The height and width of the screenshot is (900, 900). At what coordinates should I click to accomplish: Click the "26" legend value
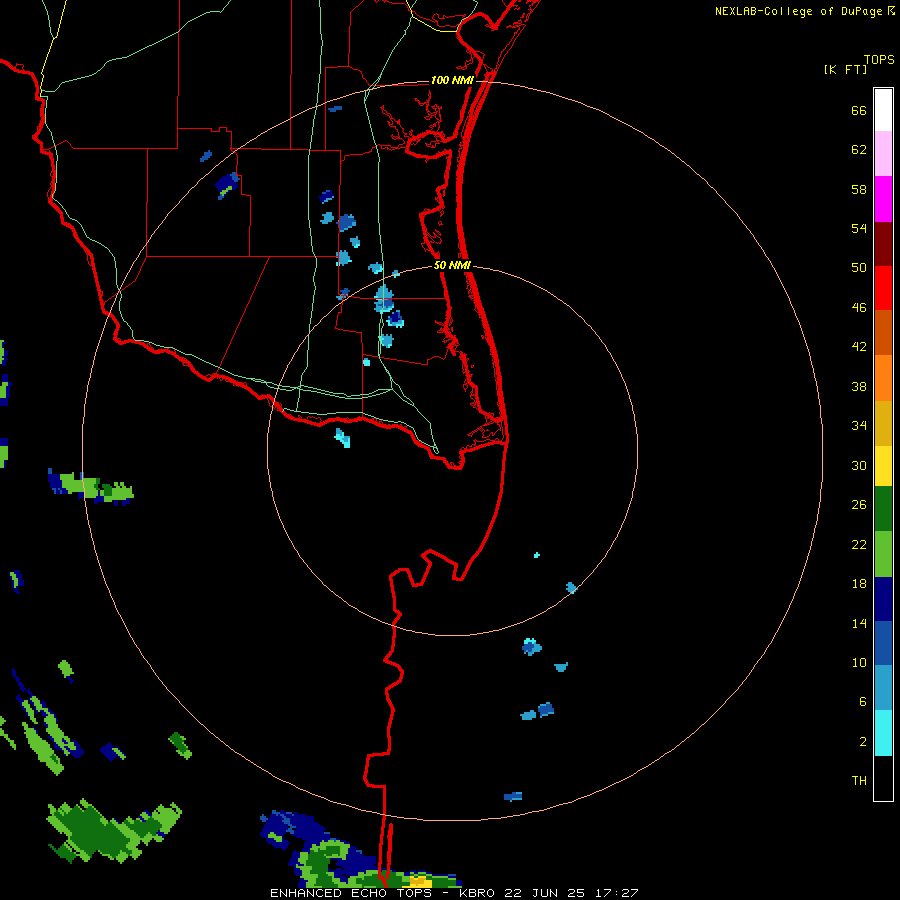(x=859, y=505)
